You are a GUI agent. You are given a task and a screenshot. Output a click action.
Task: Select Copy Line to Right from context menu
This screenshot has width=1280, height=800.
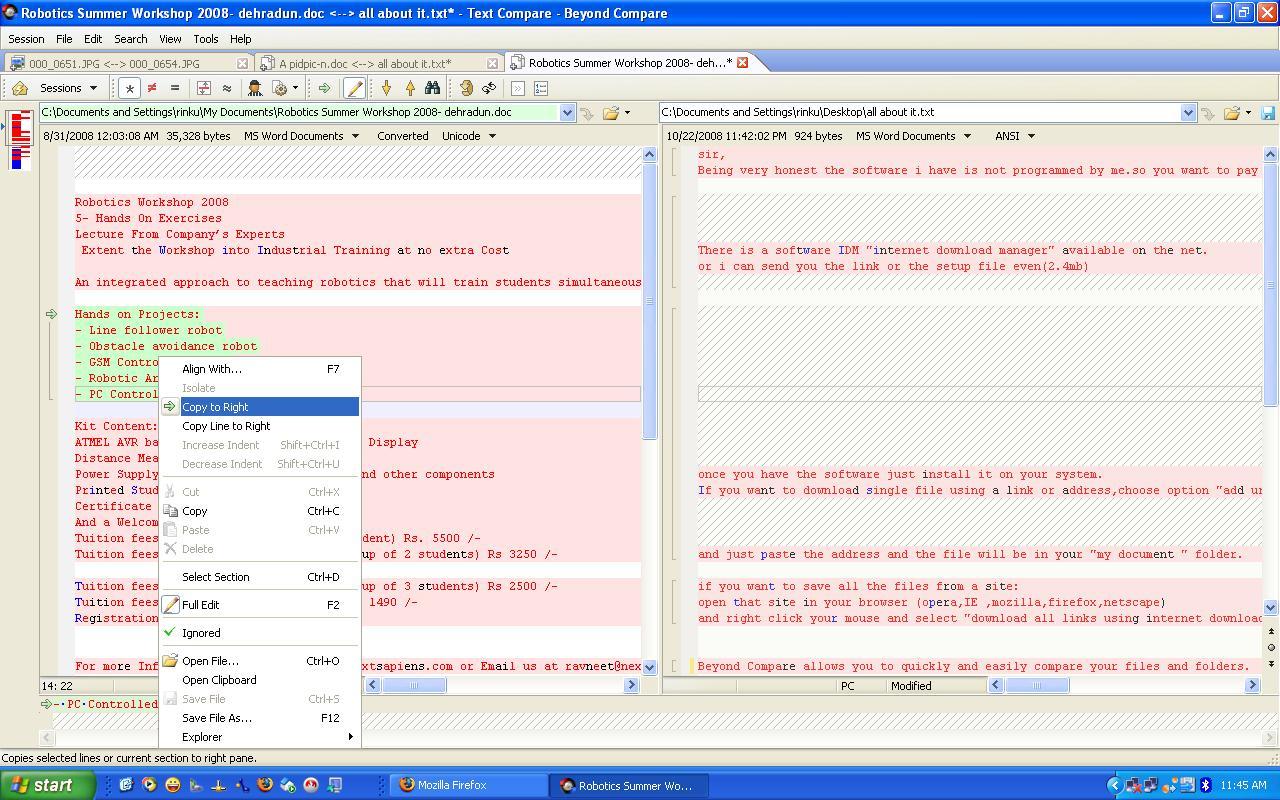click(226, 426)
